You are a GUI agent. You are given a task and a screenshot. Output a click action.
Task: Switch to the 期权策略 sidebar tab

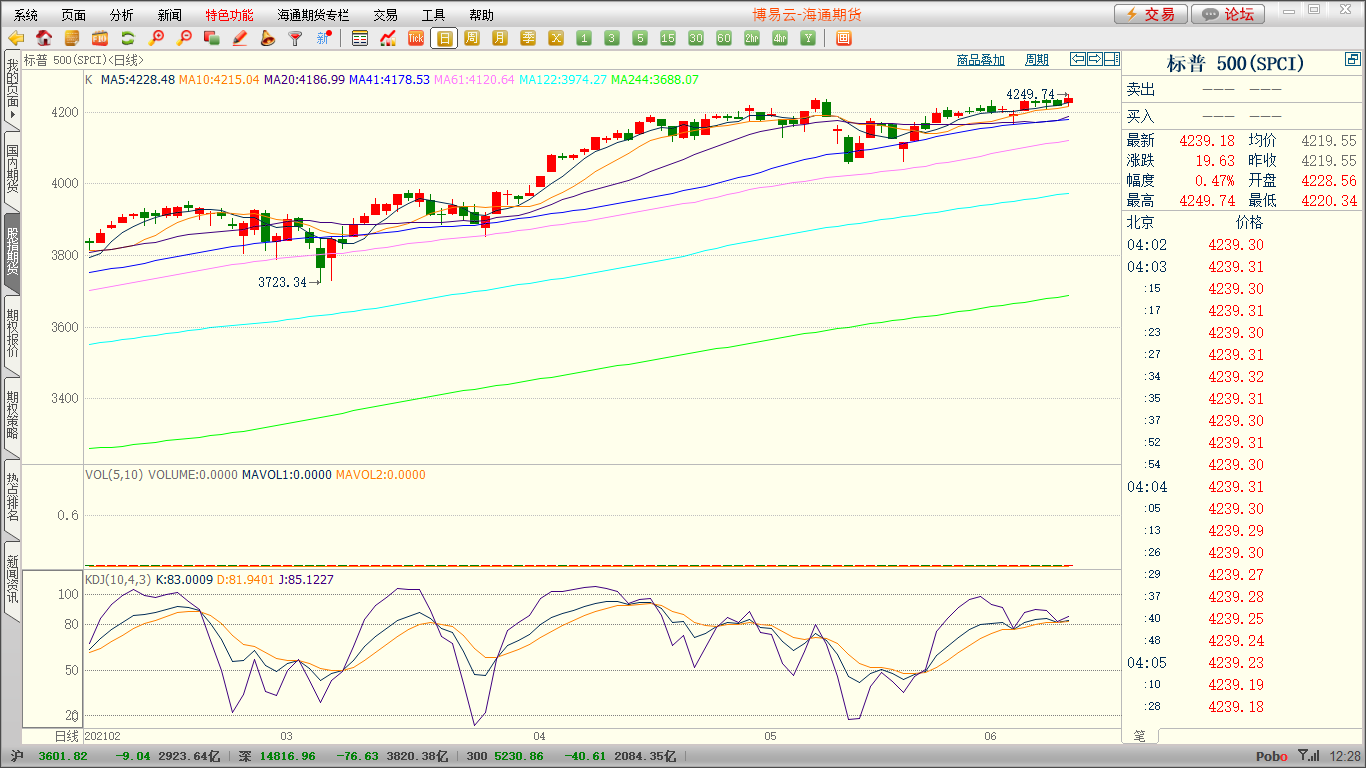pos(12,415)
